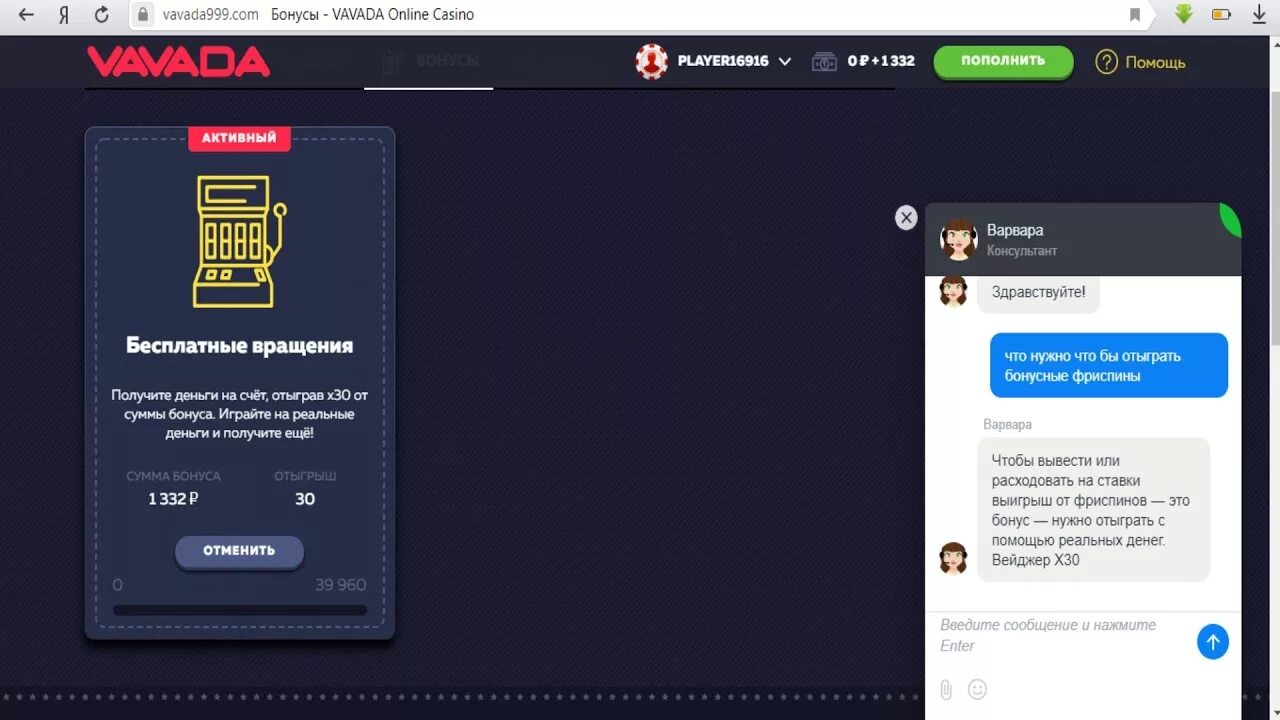Screen dimensions: 1280x720
Task: Click the slot machine bonus icon
Action: tap(240, 241)
